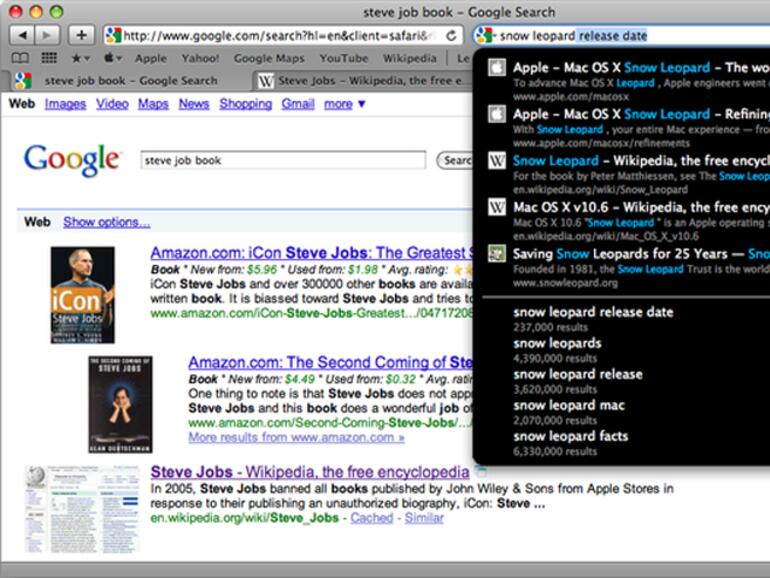Open the Apple logo bookmarks dropdown
The height and width of the screenshot is (578, 770).
coord(112,58)
